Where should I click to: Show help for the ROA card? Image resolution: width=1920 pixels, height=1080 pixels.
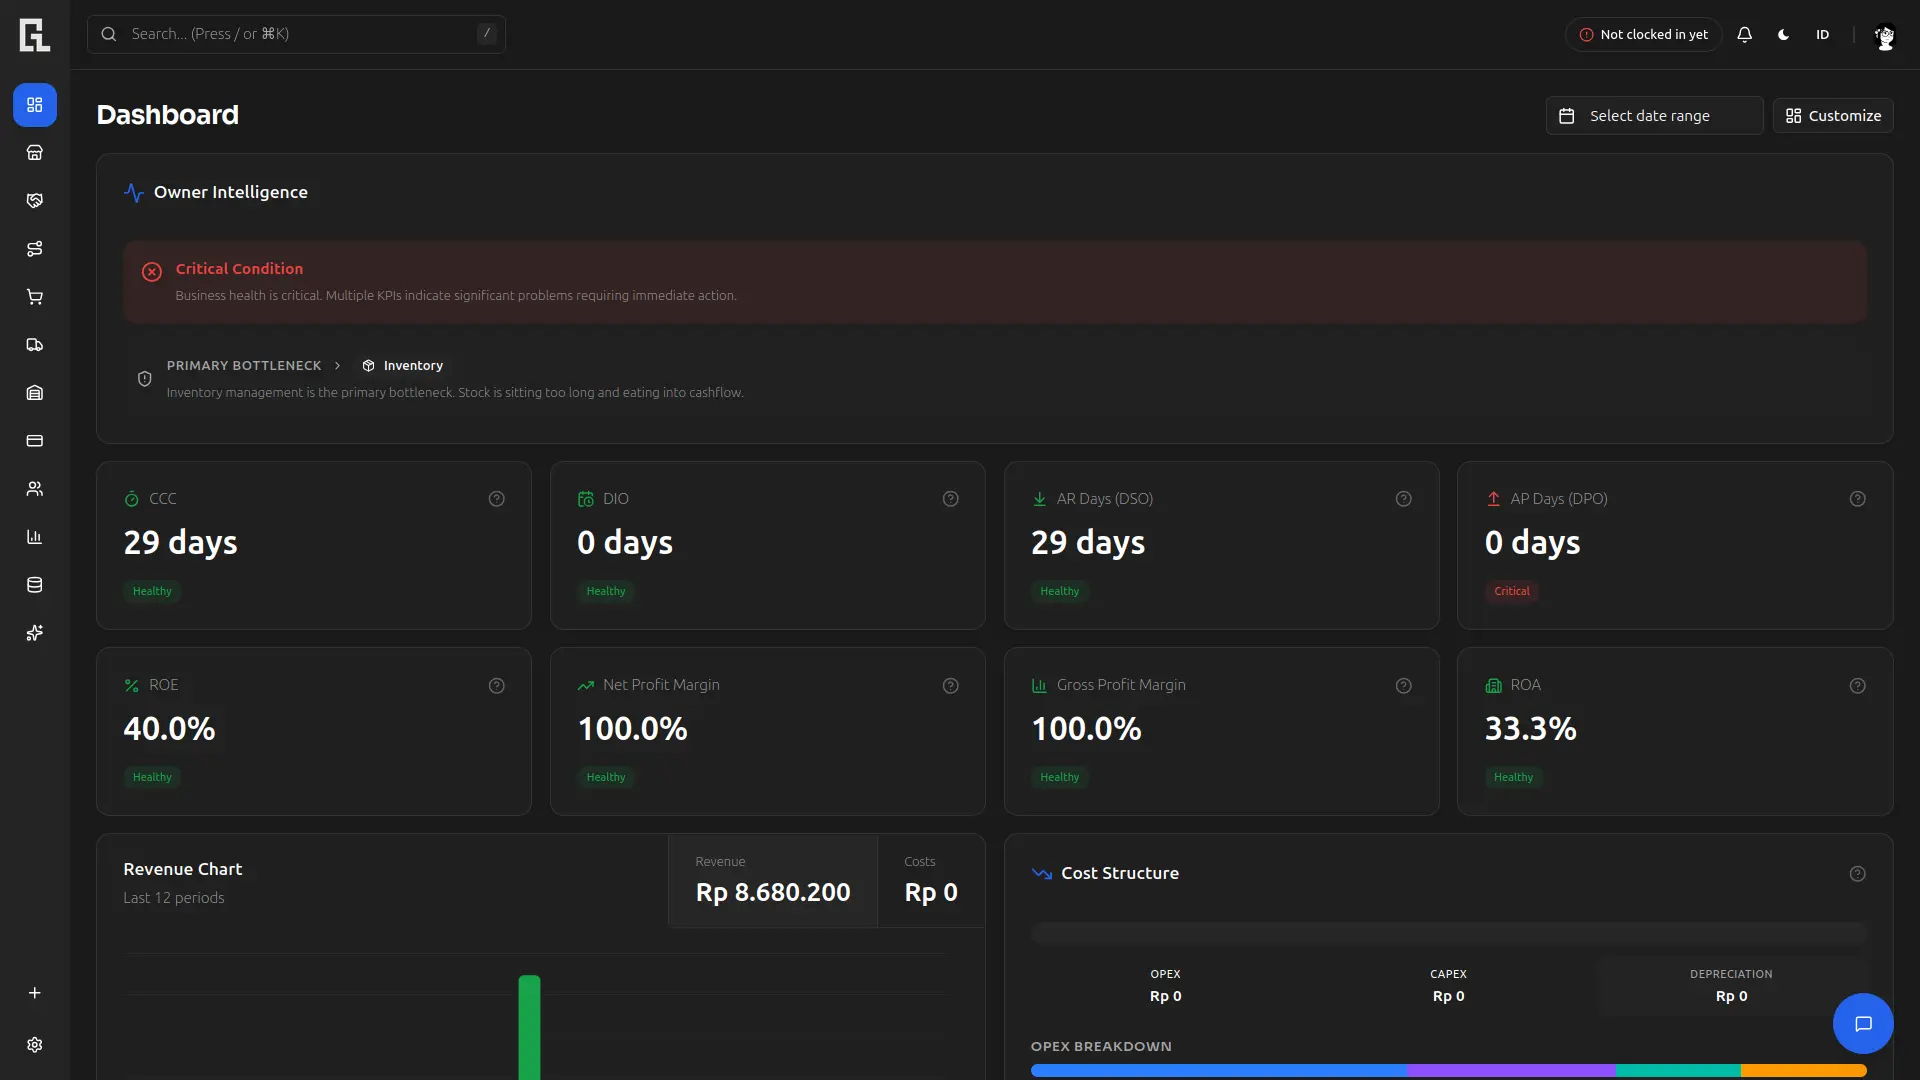[x=1858, y=686]
